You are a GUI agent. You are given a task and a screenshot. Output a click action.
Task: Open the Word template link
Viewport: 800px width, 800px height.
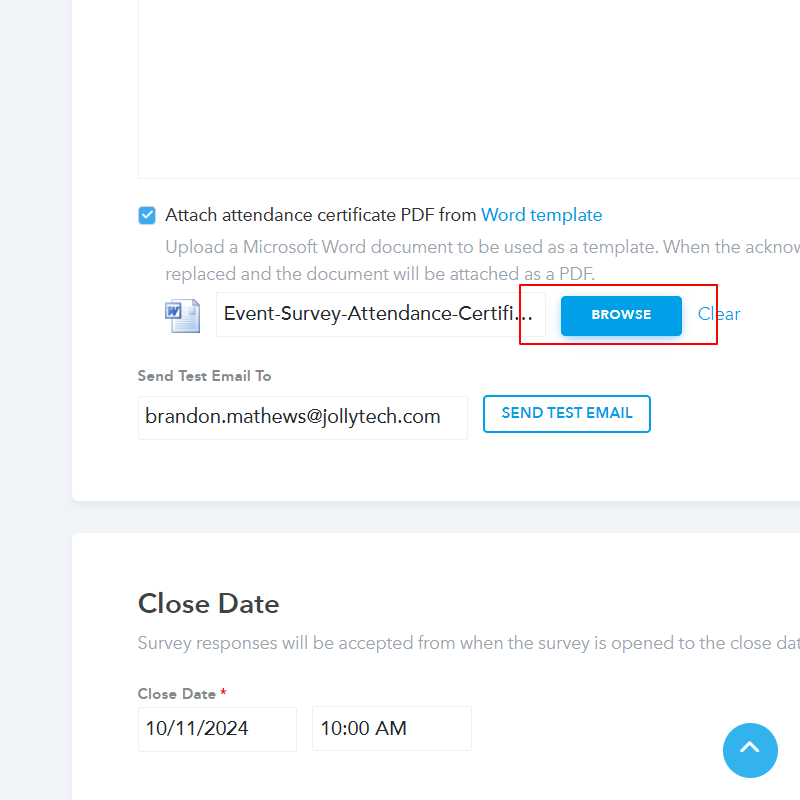[x=541, y=215]
